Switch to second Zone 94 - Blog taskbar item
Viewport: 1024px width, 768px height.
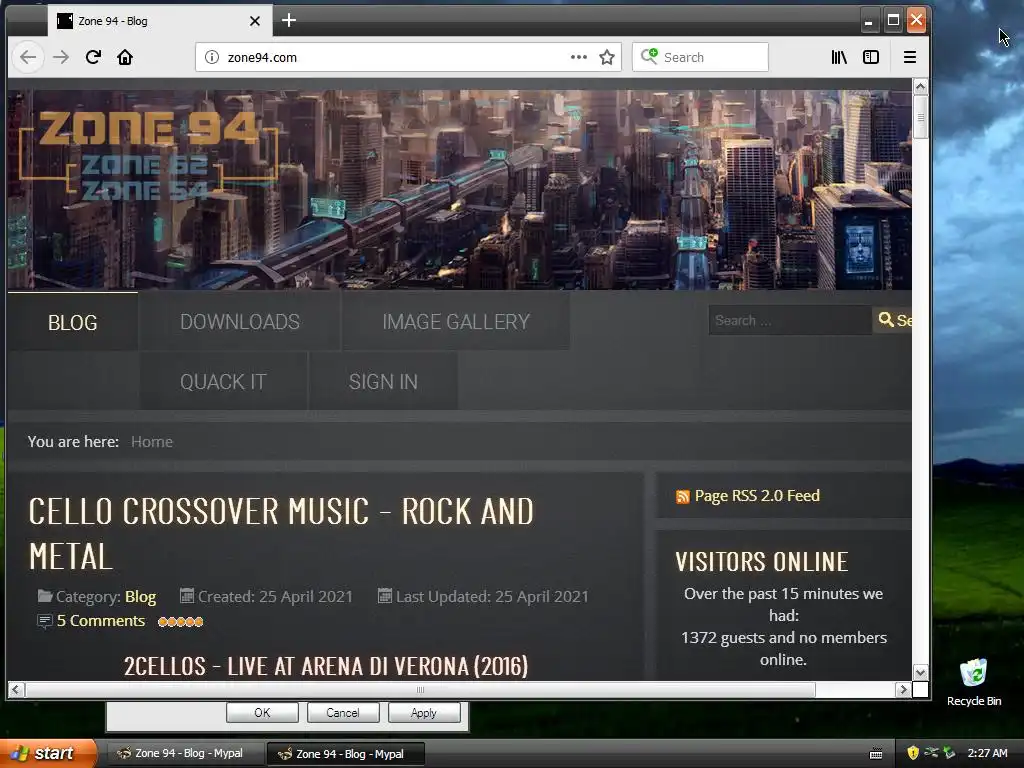(346, 754)
